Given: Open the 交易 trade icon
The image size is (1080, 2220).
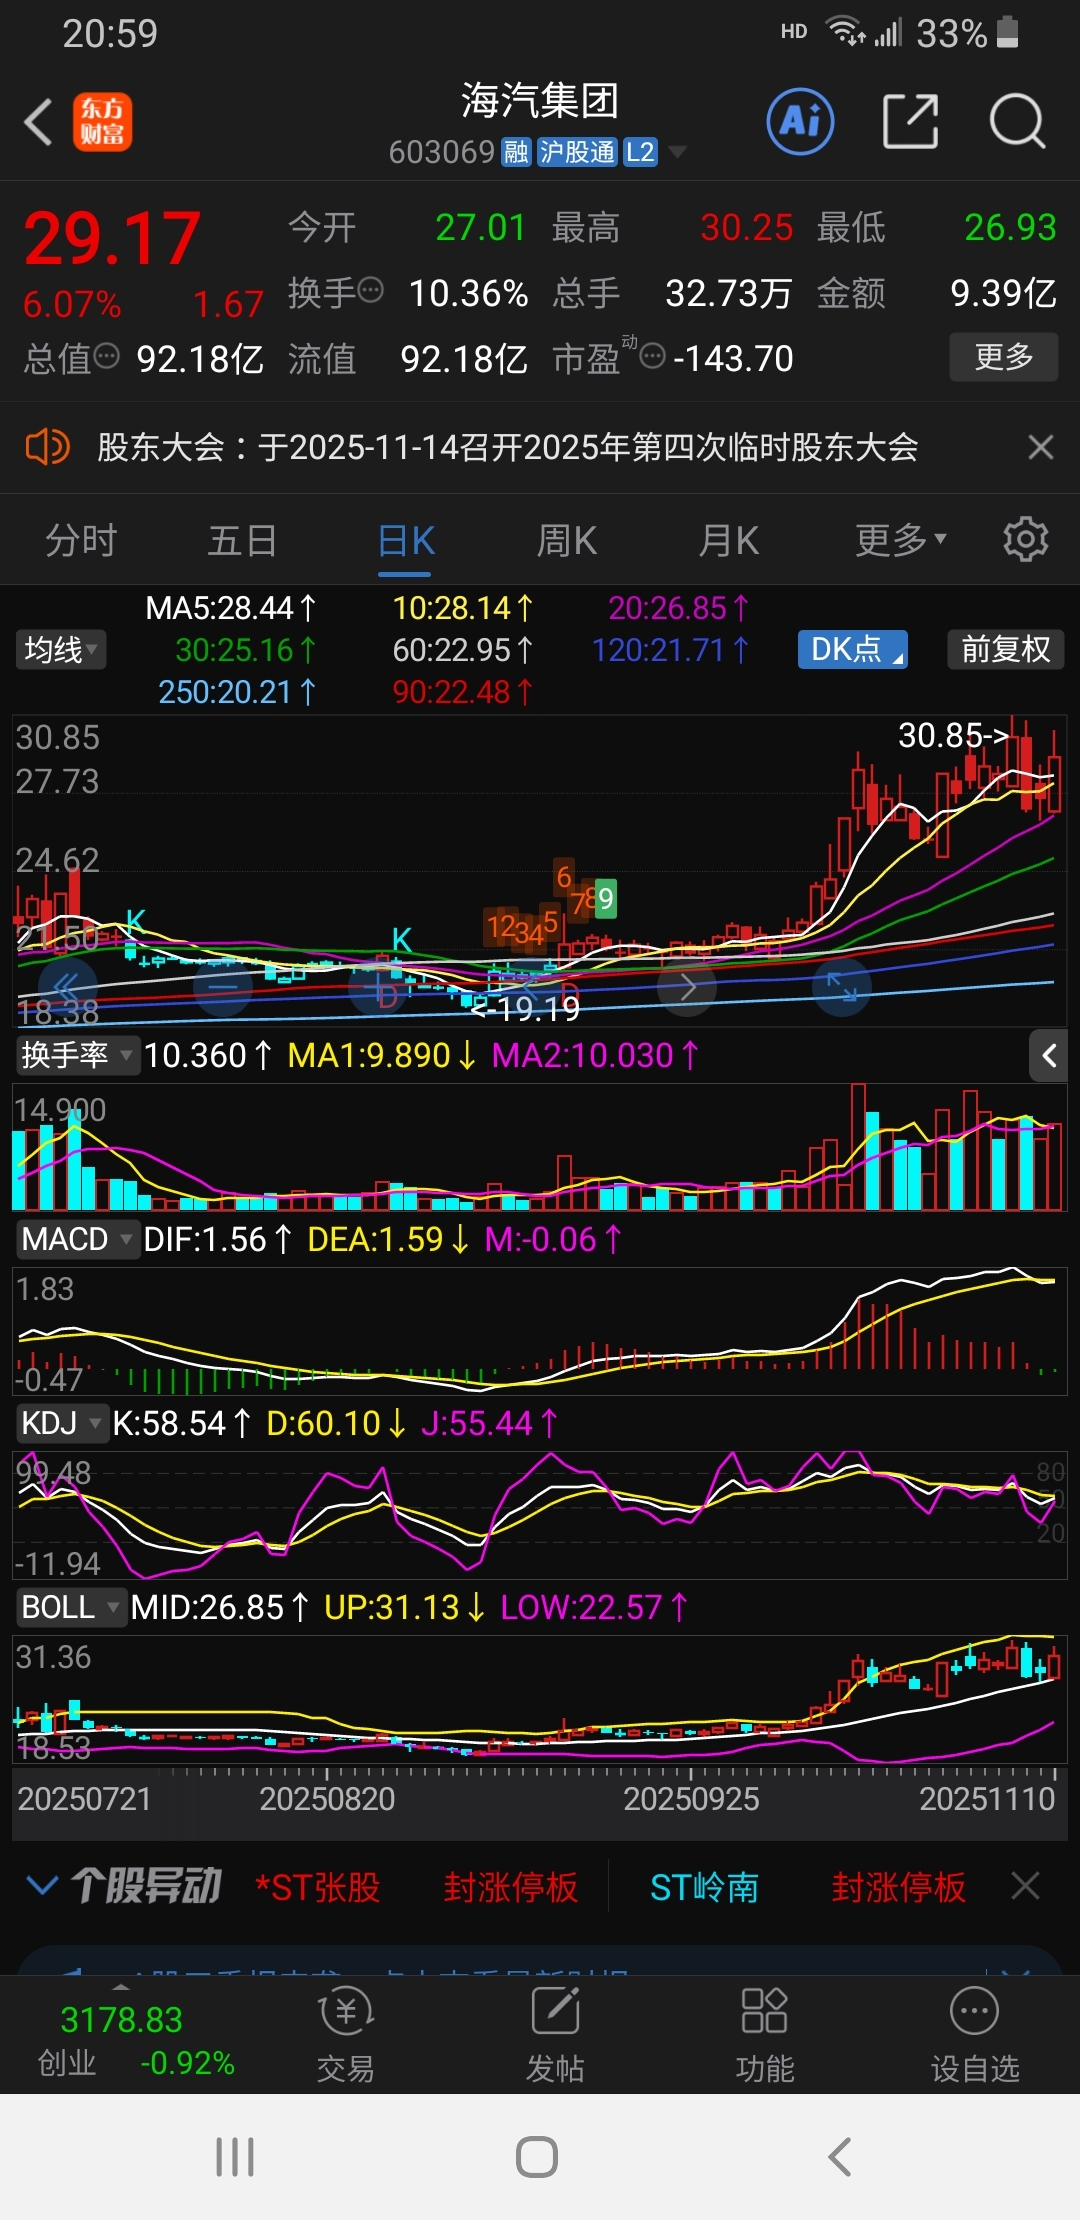Looking at the screenshot, I should point(345,2034).
